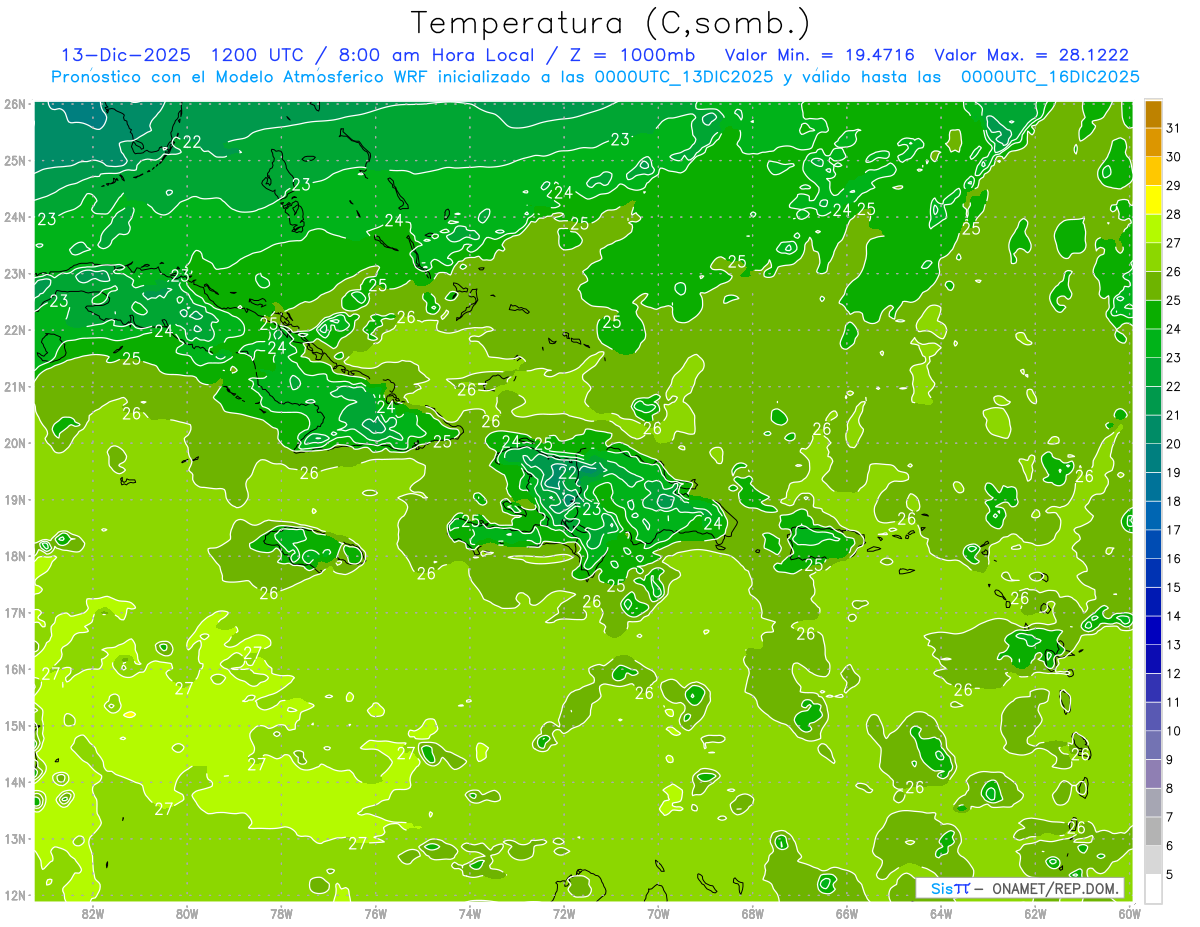Click colorbar label "29"
This screenshot has height=927, width=1200.
click(x=1173, y=185)
